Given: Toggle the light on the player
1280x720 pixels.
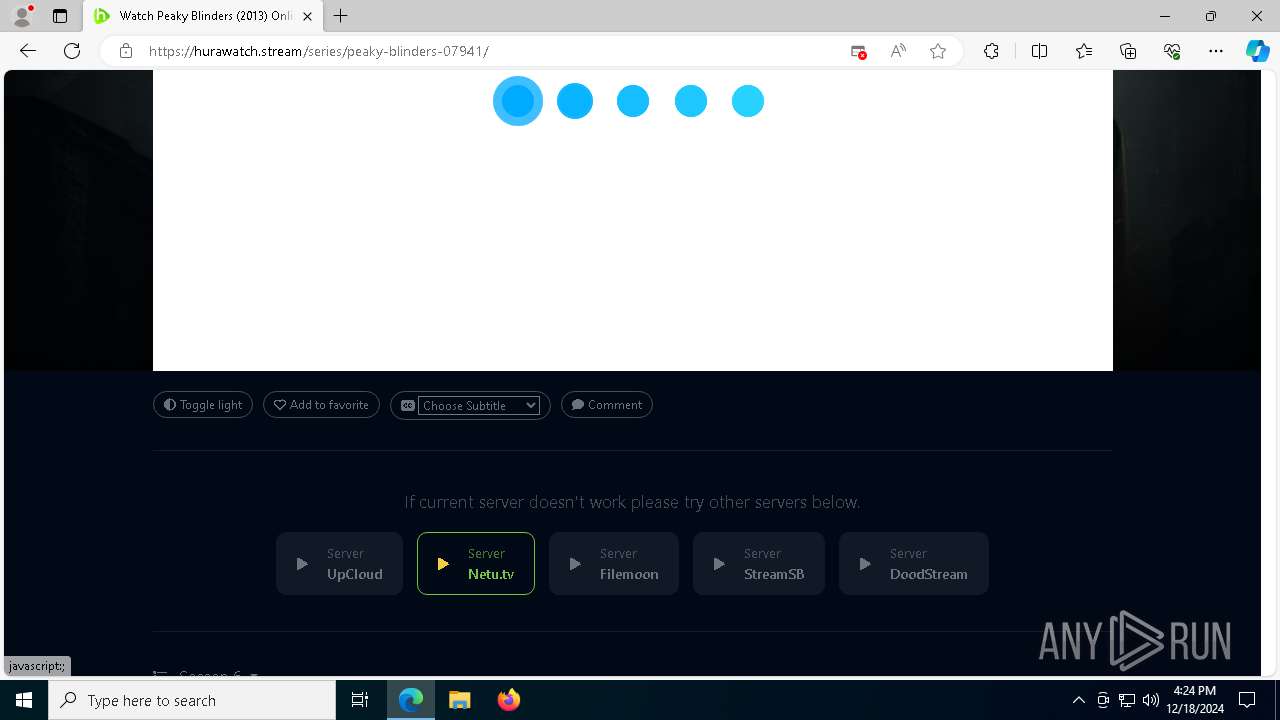Looking at the screenshot, I should tap(203, 405).
